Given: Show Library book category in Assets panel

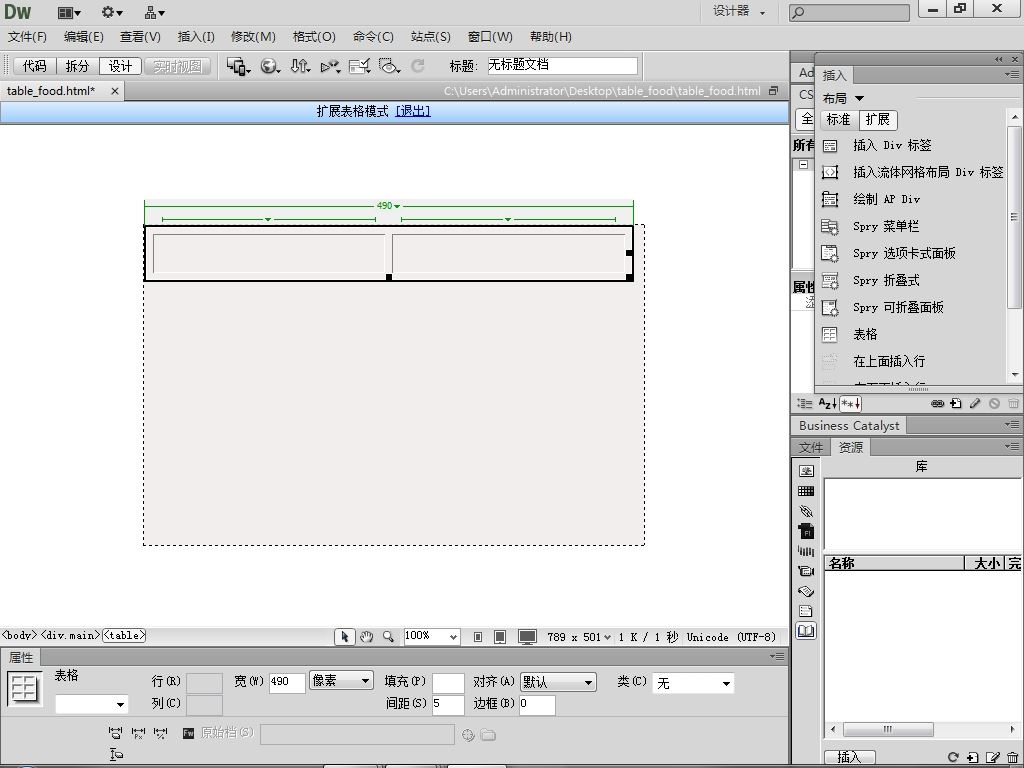Looking at the screenshot, I should point(807,632).
